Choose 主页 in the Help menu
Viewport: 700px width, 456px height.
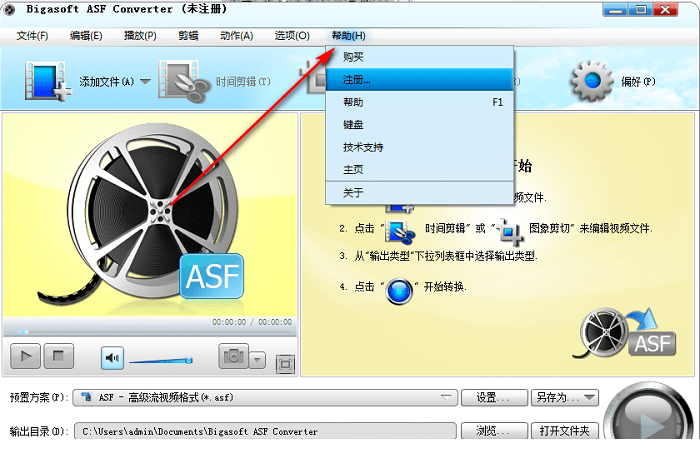point(420,169)
